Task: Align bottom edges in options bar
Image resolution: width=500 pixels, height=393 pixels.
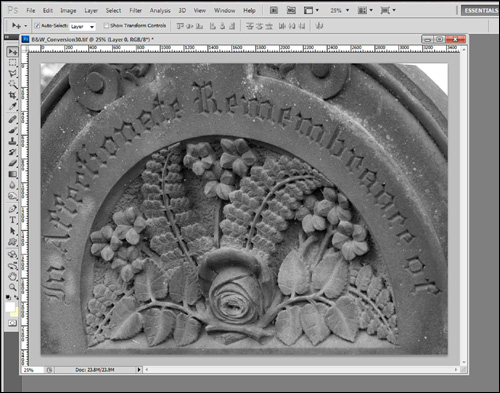Action: pos(199,26)
